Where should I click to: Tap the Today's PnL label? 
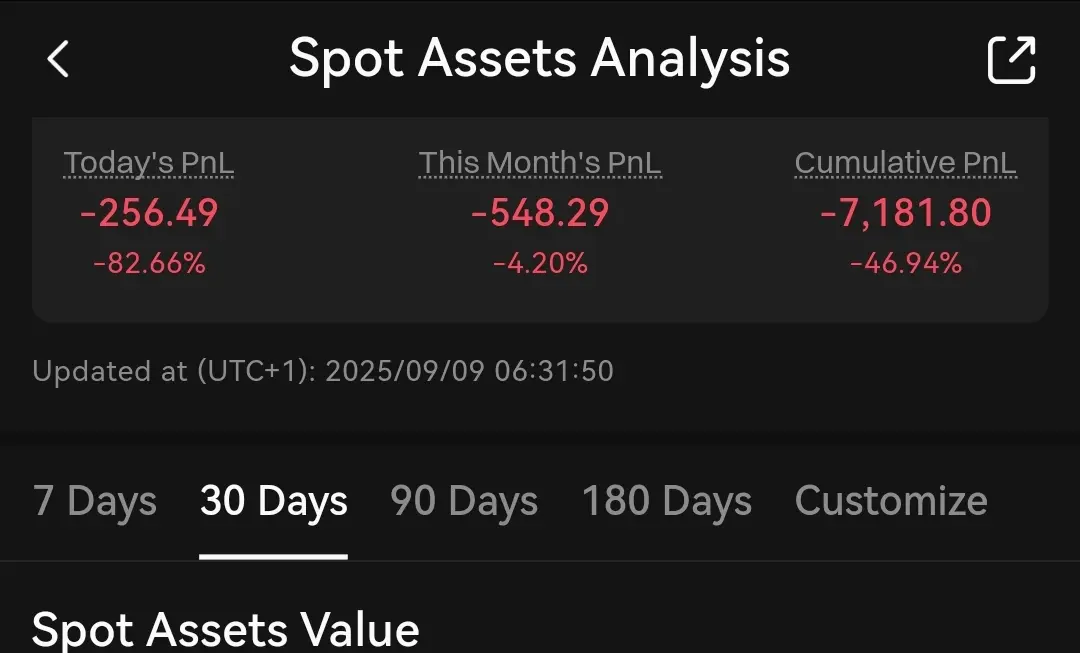(149, 163)
